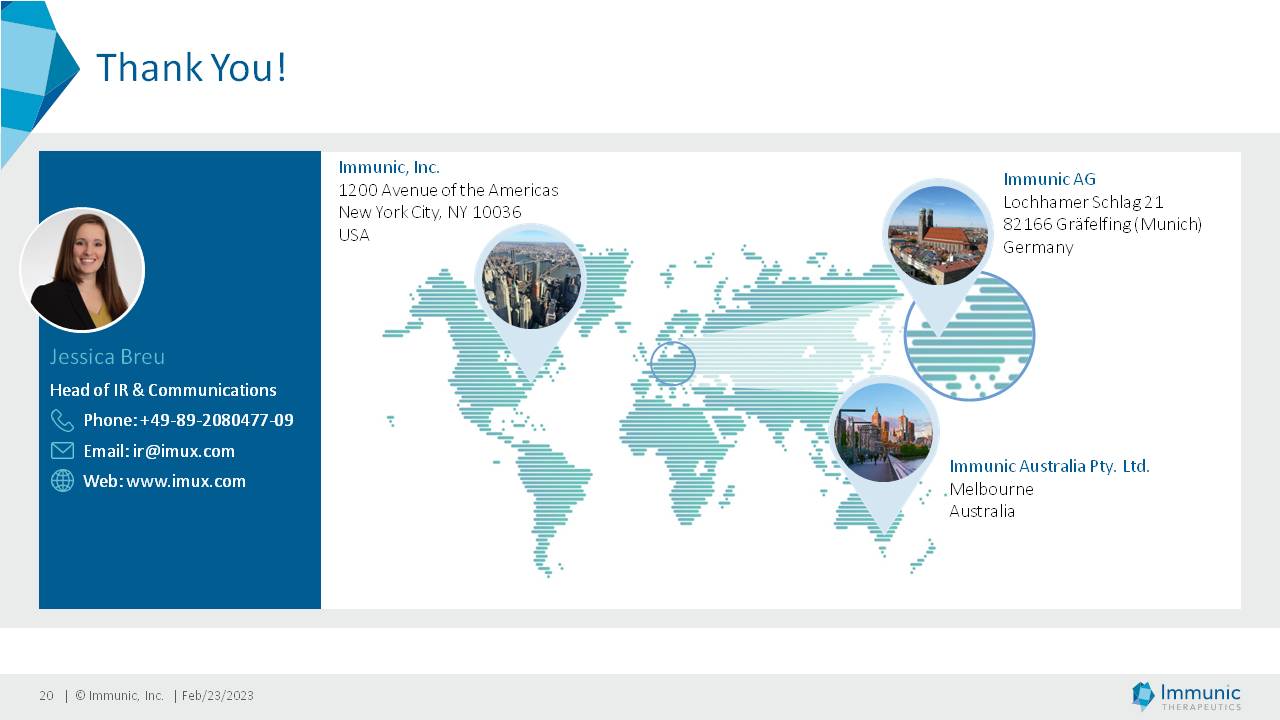Click the "© Immunic, Inc." footer text
The image size is (1280, 720).
coord(119,696)
